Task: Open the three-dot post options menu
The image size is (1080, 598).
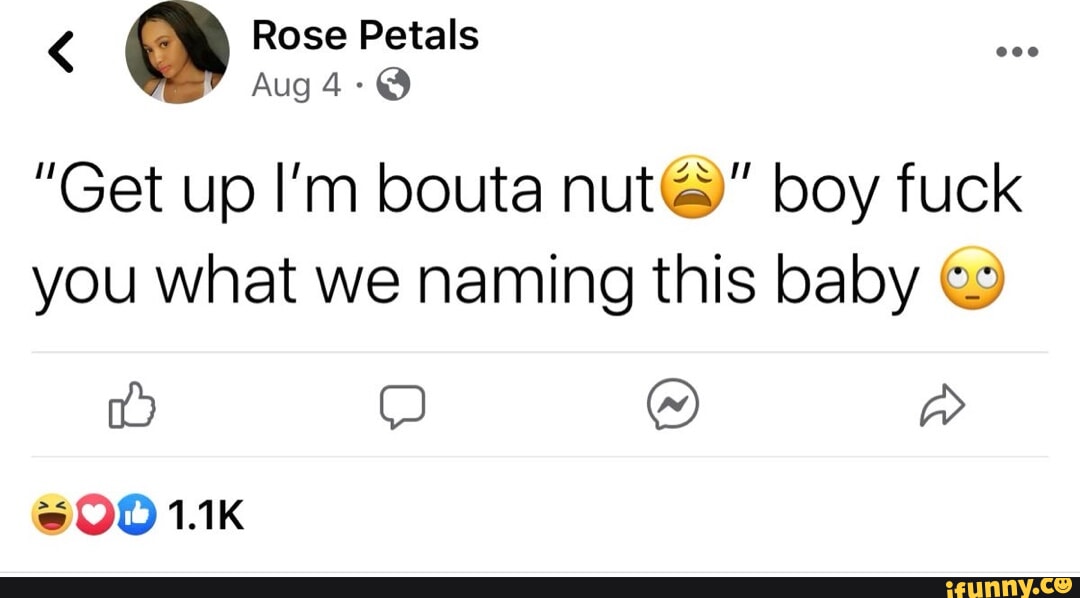Action: click(x=1018, y=51)
